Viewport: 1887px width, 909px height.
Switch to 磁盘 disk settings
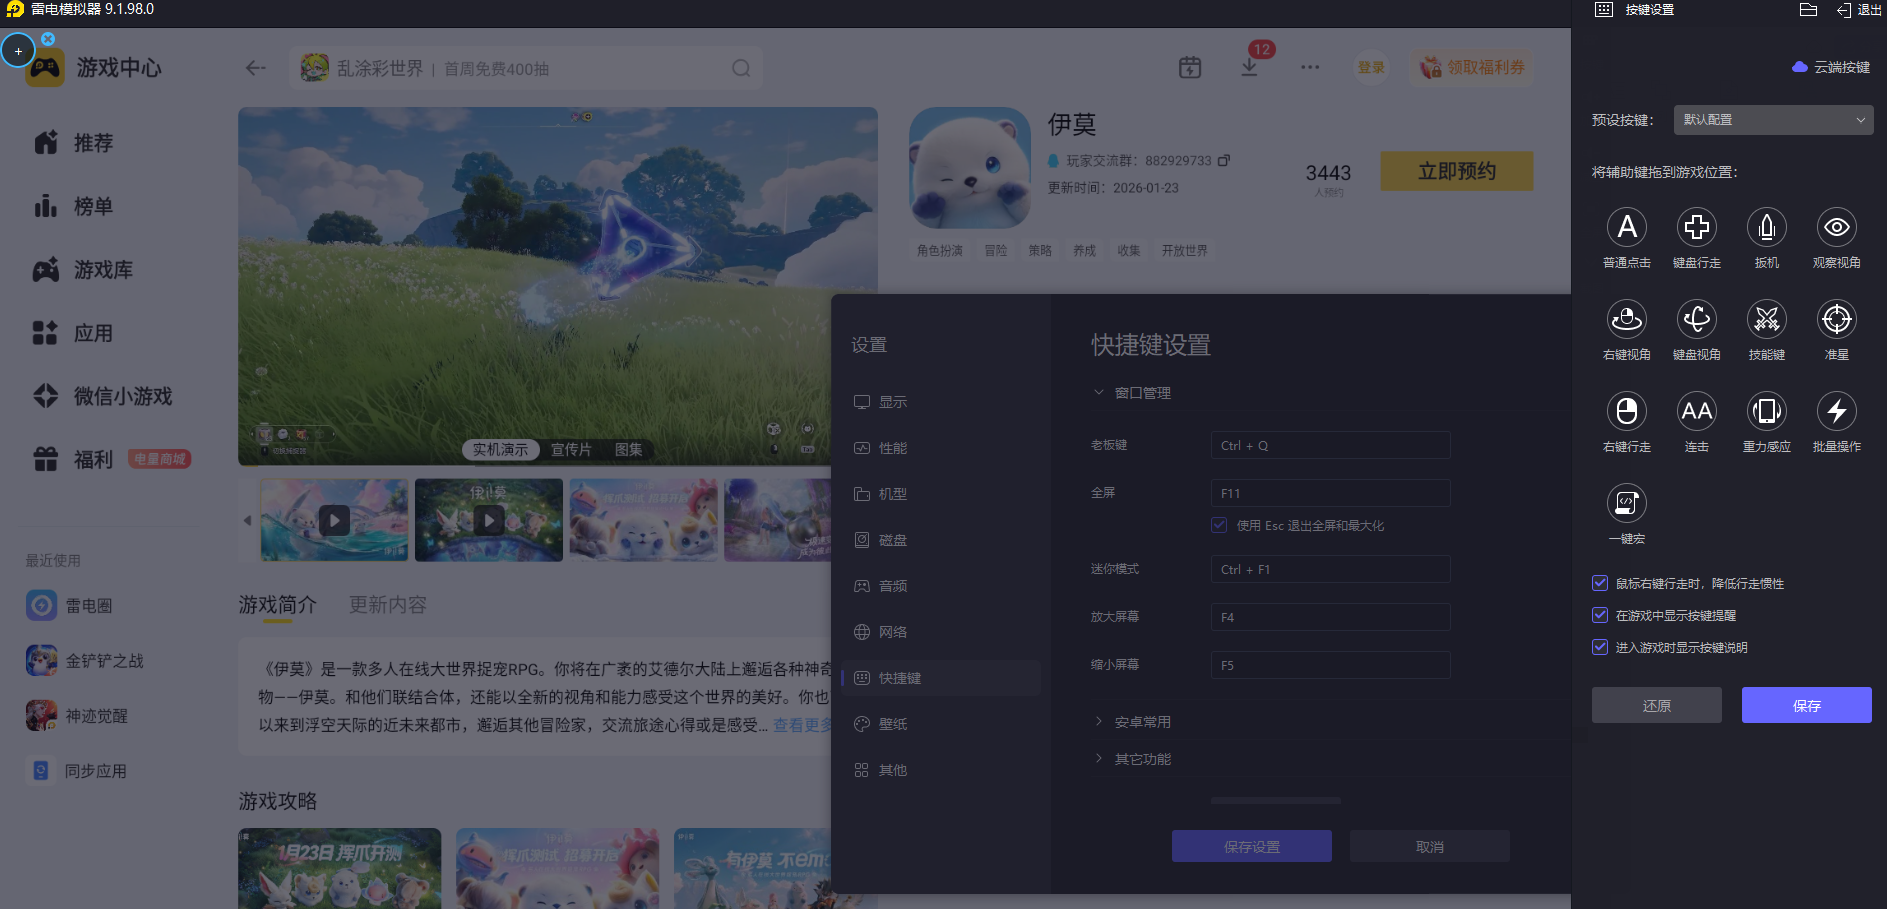941,540
